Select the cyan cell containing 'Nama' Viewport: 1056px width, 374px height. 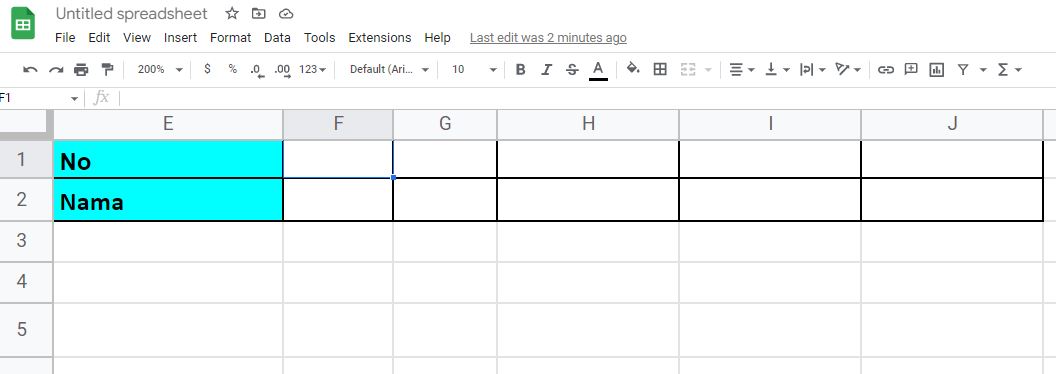click(168, 200)
